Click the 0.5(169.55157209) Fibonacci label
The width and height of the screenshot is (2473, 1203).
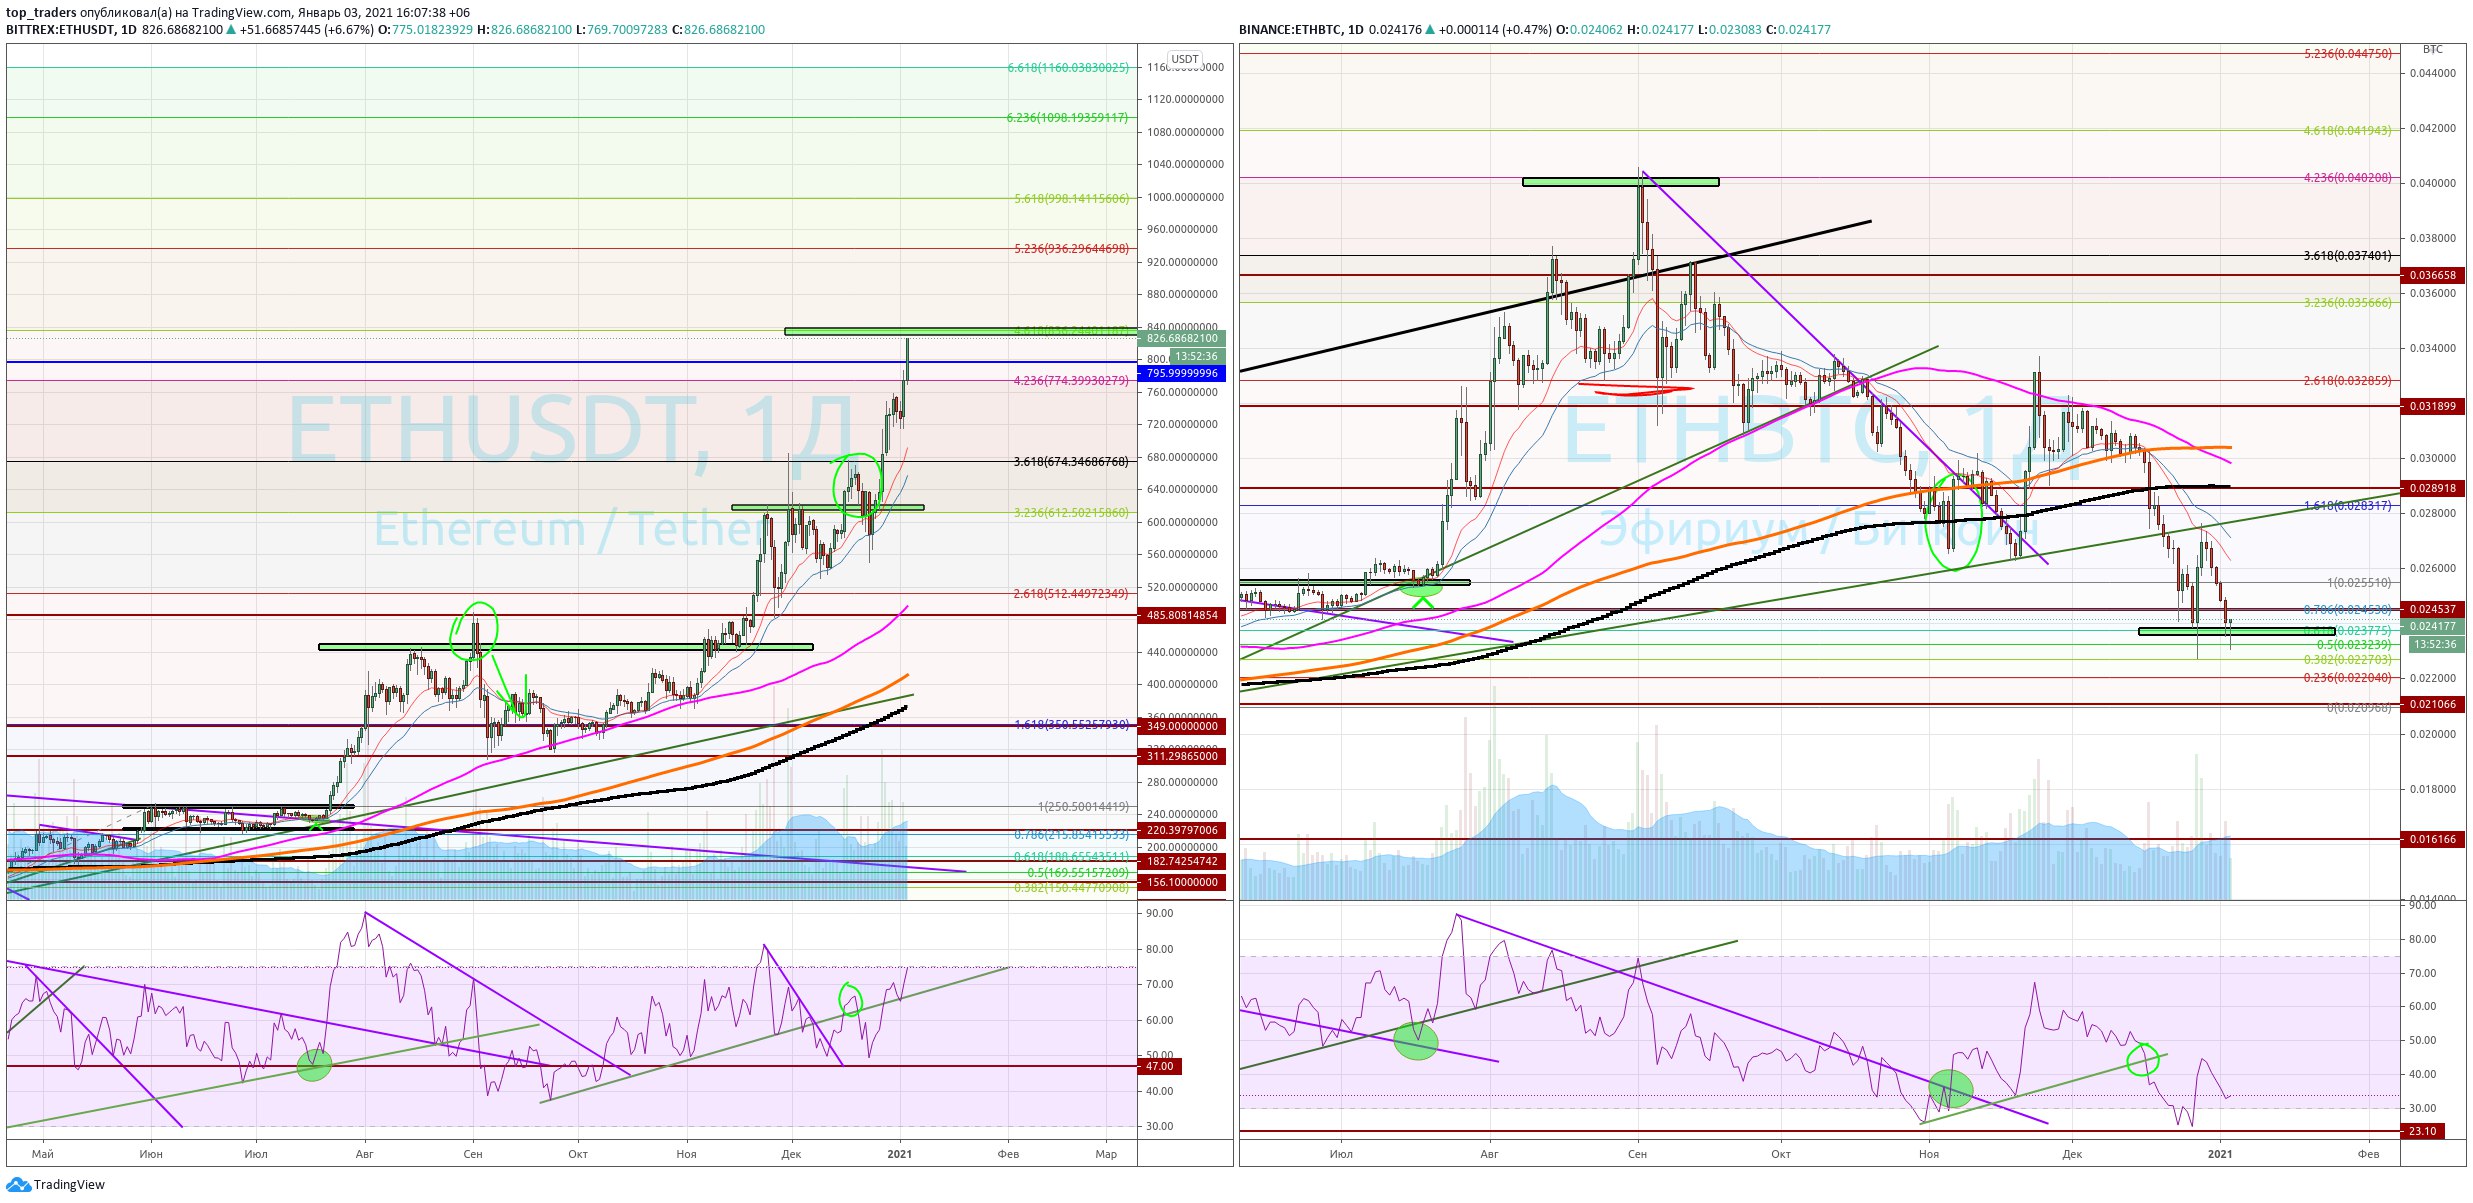point(1078,873)
